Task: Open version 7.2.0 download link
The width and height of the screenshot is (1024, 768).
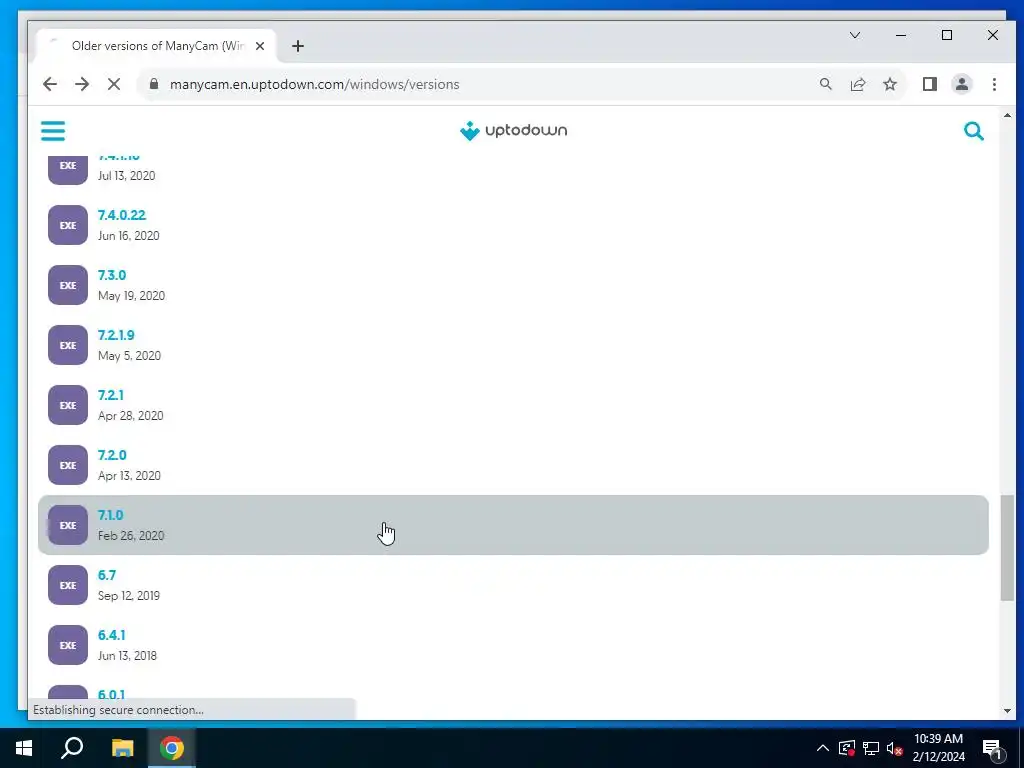Action: [112, 456]
